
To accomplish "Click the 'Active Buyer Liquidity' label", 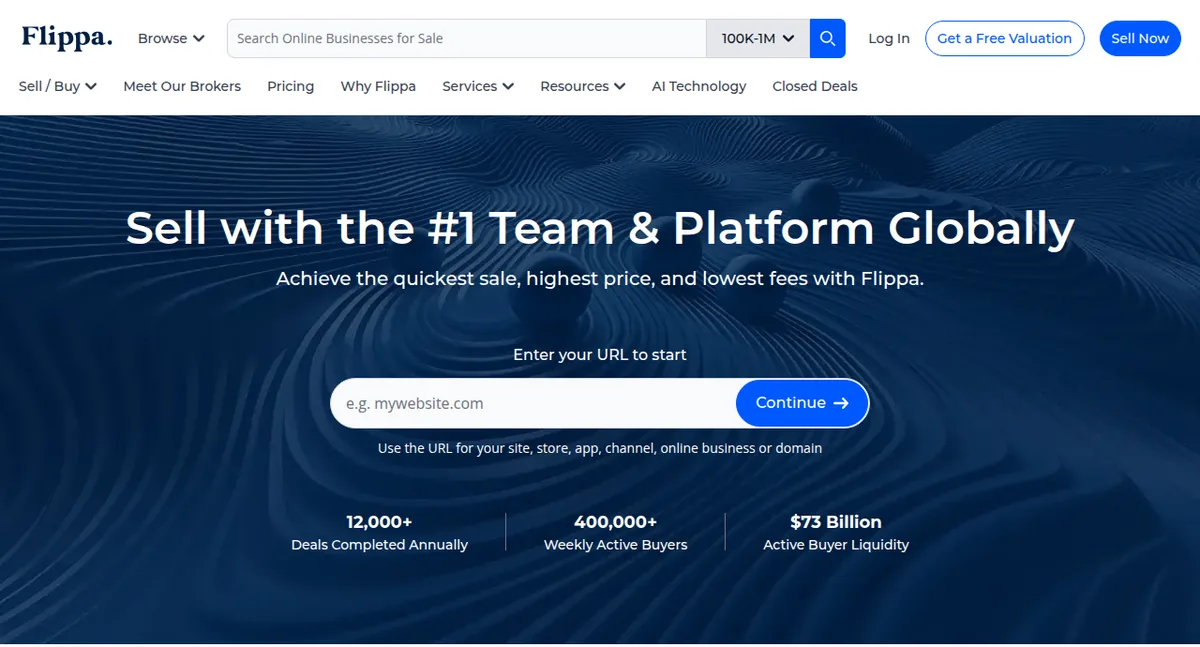I will click(836, 545).
